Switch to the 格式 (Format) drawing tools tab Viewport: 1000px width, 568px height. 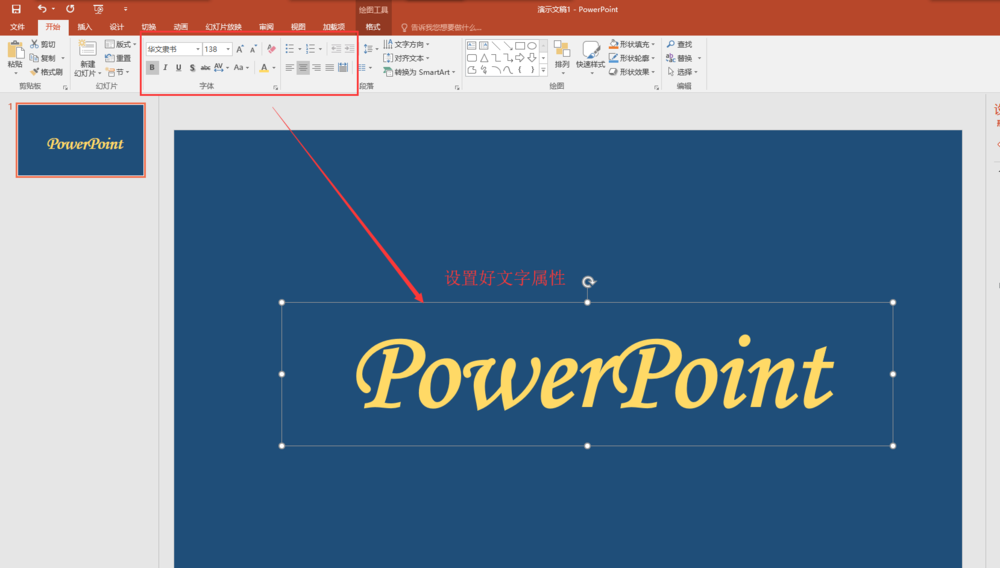click(x=373, y=27)
